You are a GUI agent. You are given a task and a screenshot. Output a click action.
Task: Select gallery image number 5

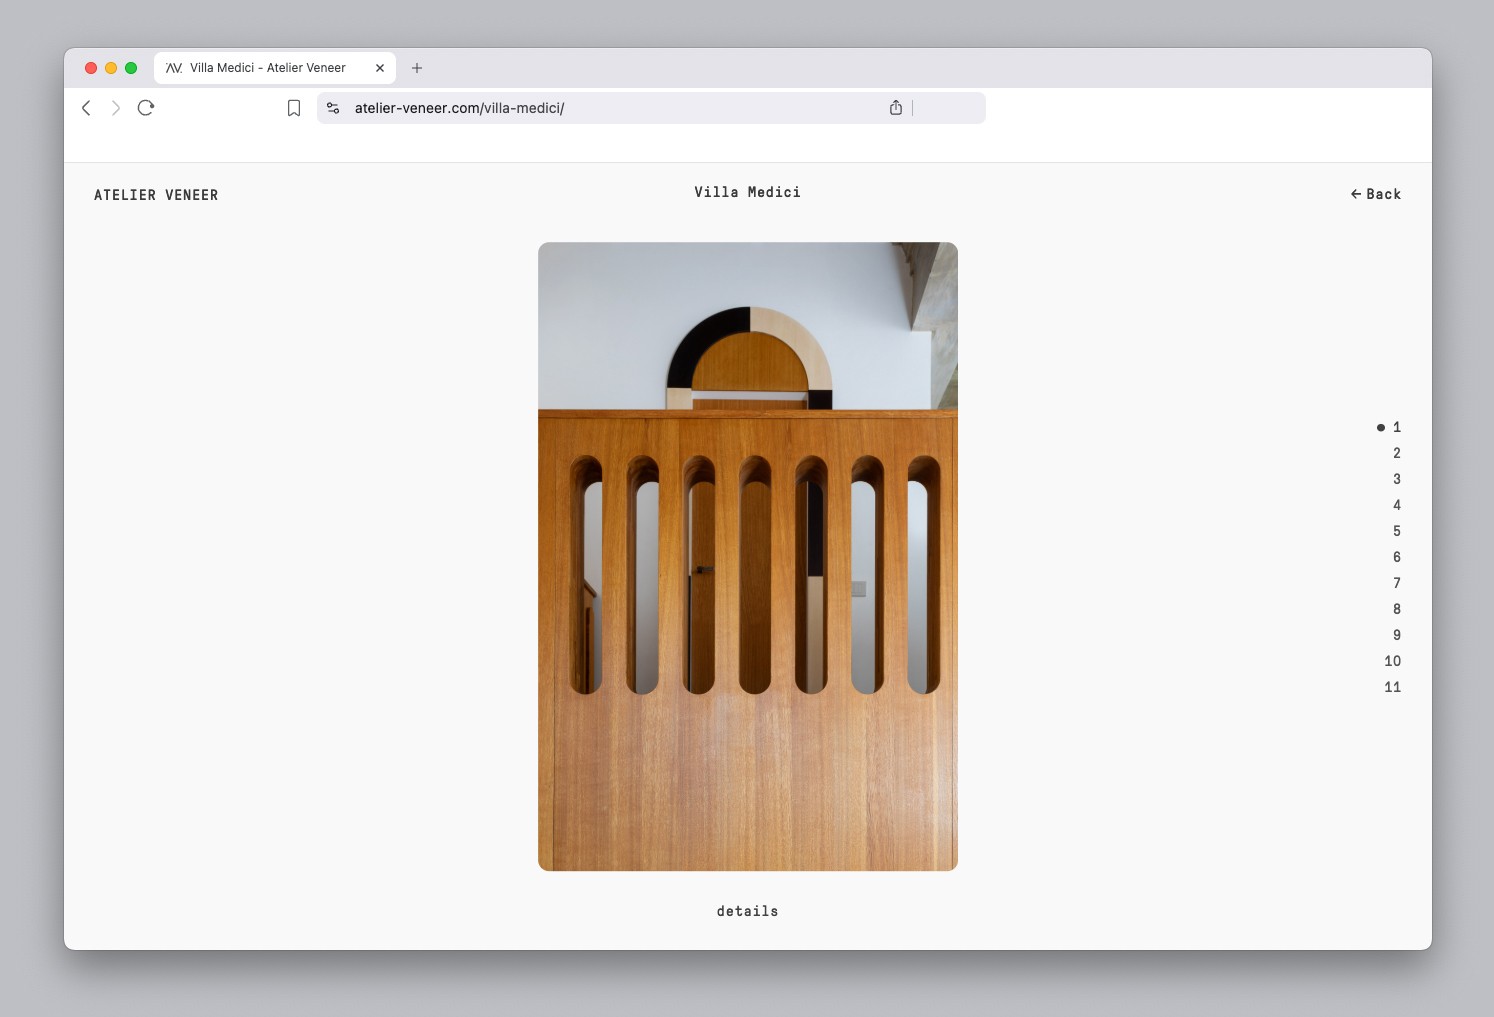[1396, 531]
